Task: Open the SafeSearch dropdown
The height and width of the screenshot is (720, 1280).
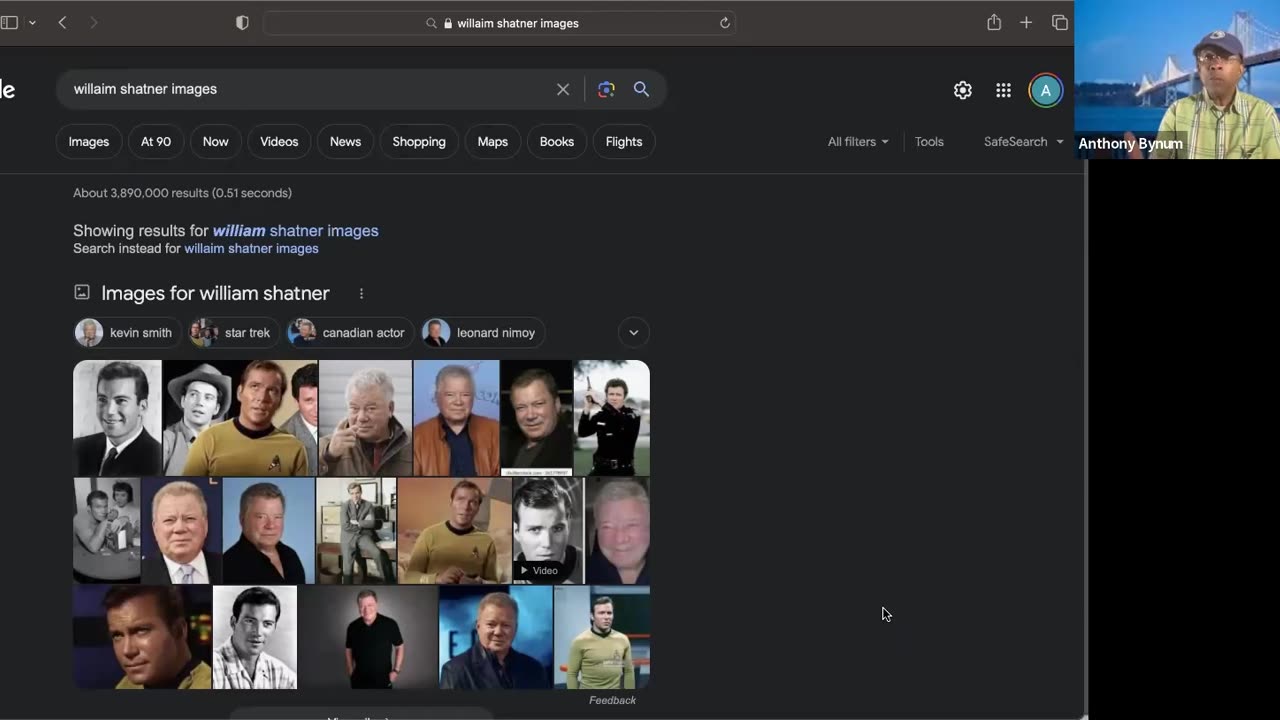Action: click(1023, 142)
